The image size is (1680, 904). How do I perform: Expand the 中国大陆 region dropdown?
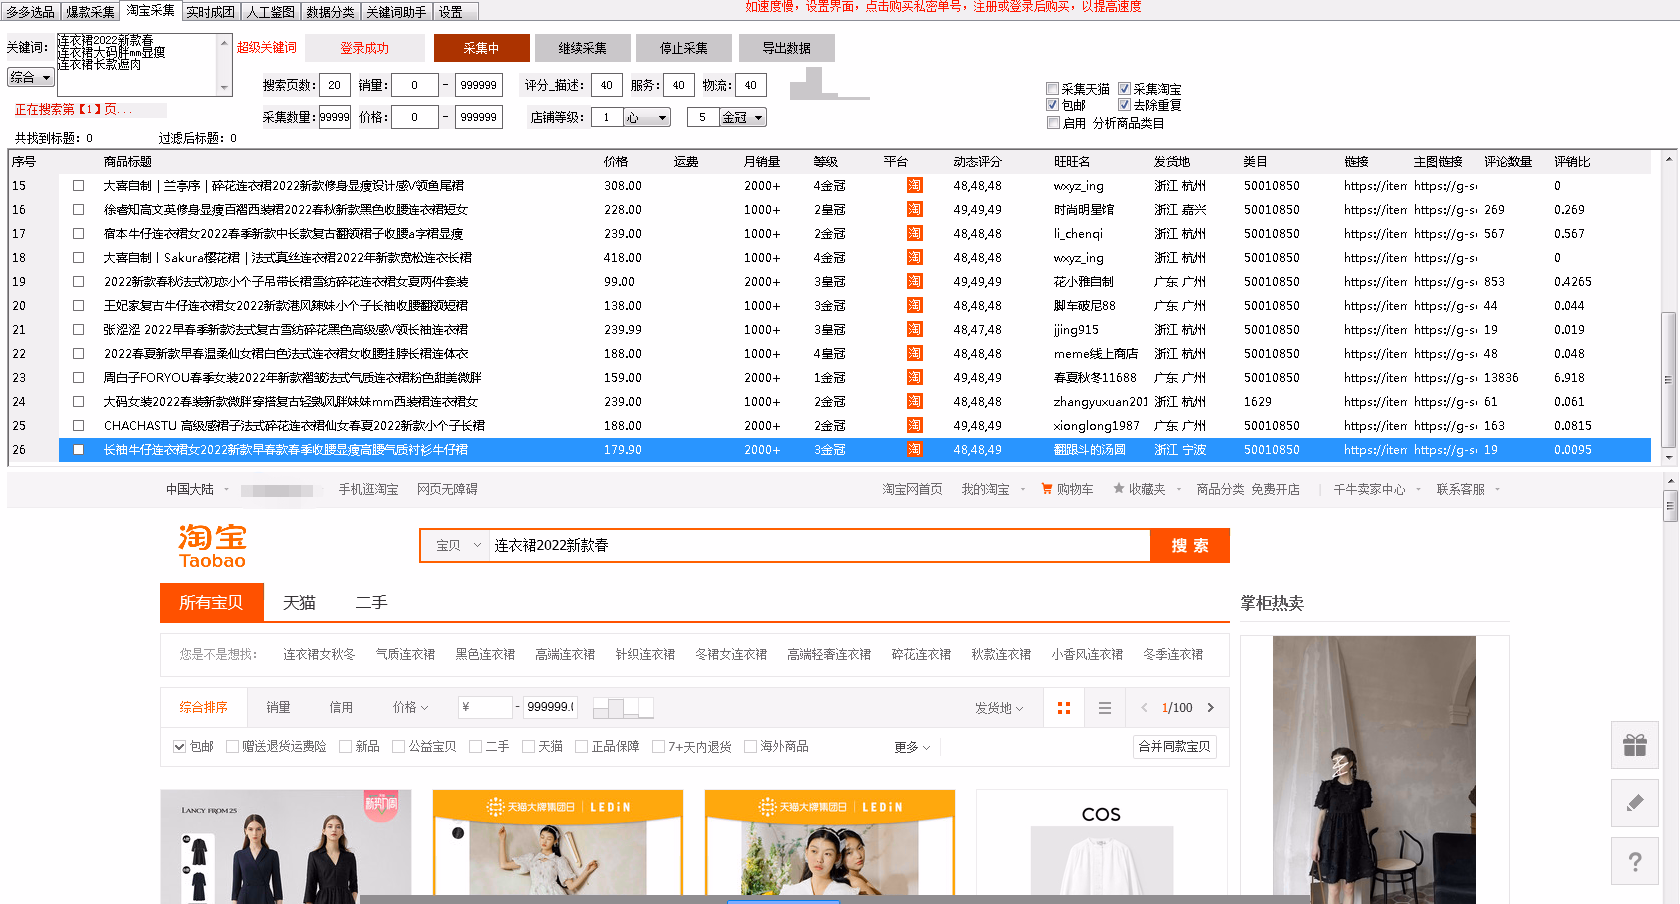pos(197,489)
